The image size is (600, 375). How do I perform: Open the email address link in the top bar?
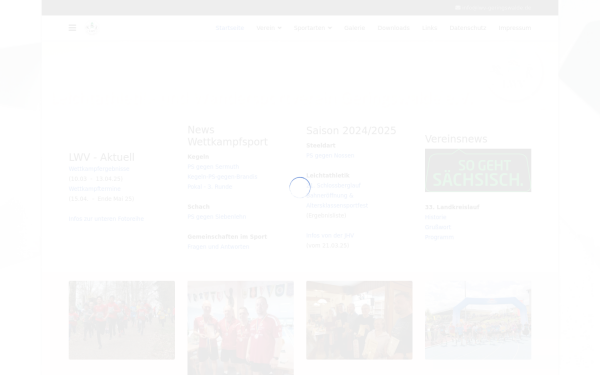(x=497, y=8)
